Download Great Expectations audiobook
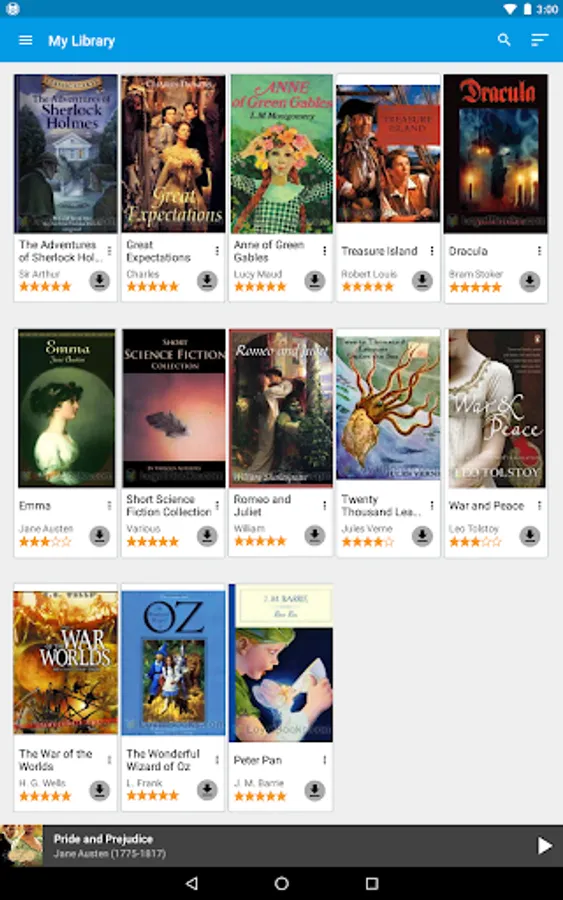563x900 pixels. click(207, 281)
